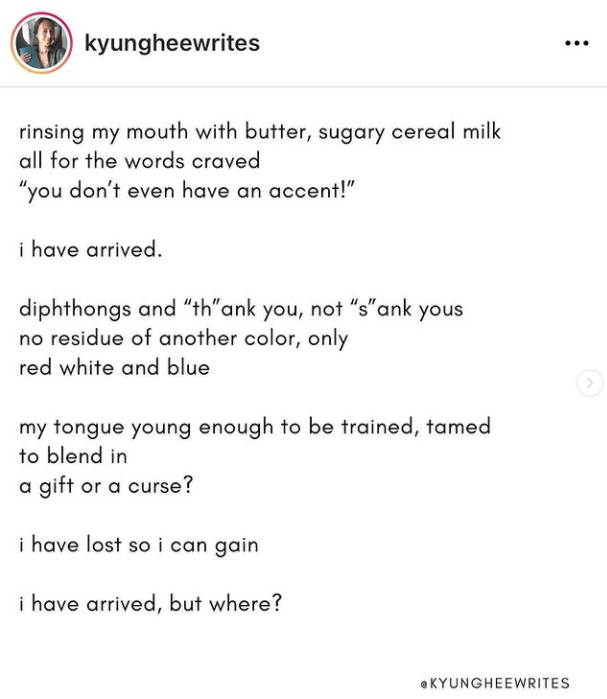Image resolution: width=607 pixels, height=699 pixels.
Task: Click the line "i have lost so i can gain"
Action: [139, 545]
